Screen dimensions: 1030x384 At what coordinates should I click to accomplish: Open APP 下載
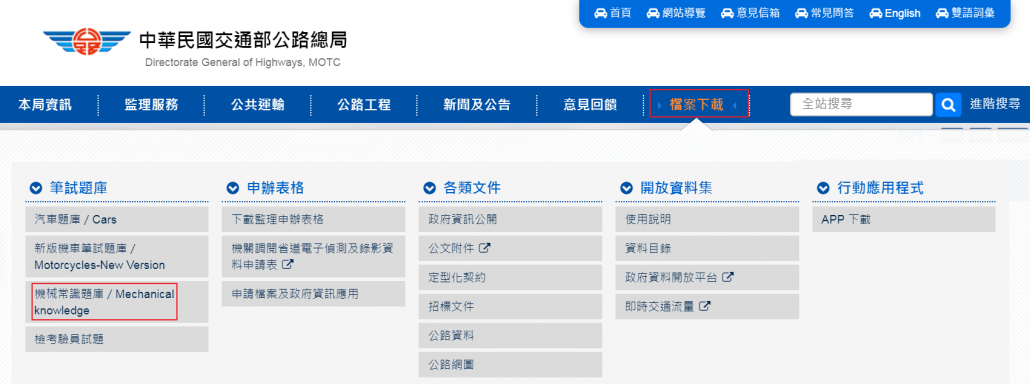[x=904, y=219]
